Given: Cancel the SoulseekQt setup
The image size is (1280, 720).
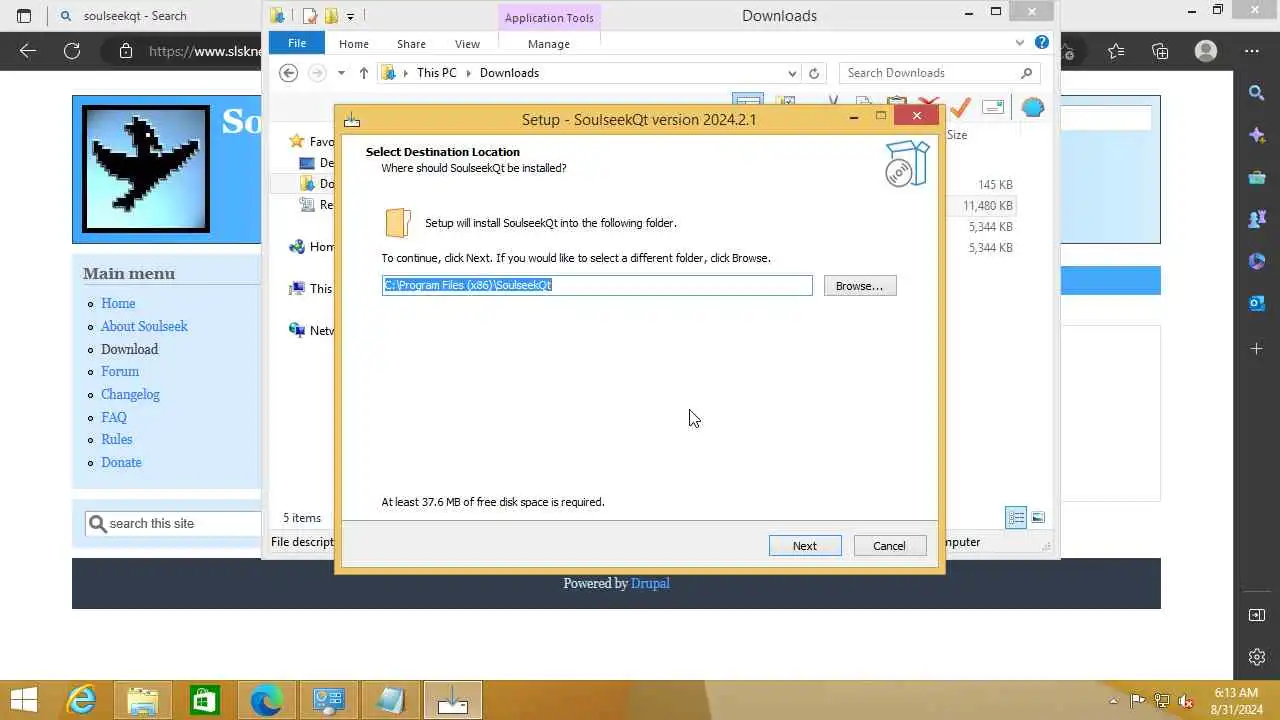Looking at the screenshot, I should pyautogui.click(x=890, y=546).
